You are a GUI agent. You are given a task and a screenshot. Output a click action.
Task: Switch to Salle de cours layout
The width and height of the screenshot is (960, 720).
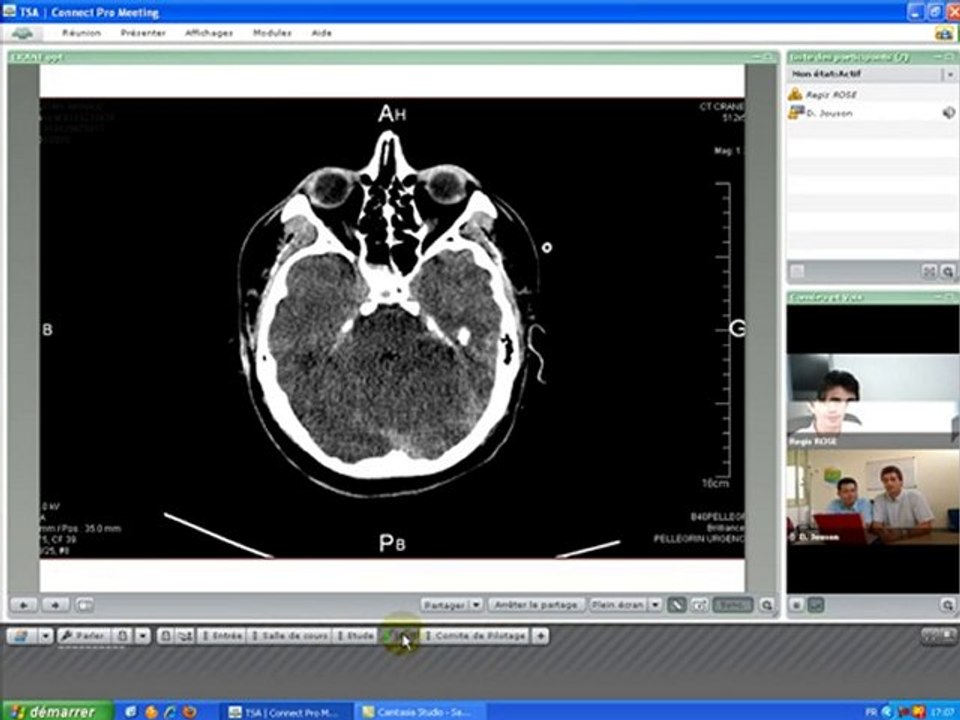click(290, 636)
